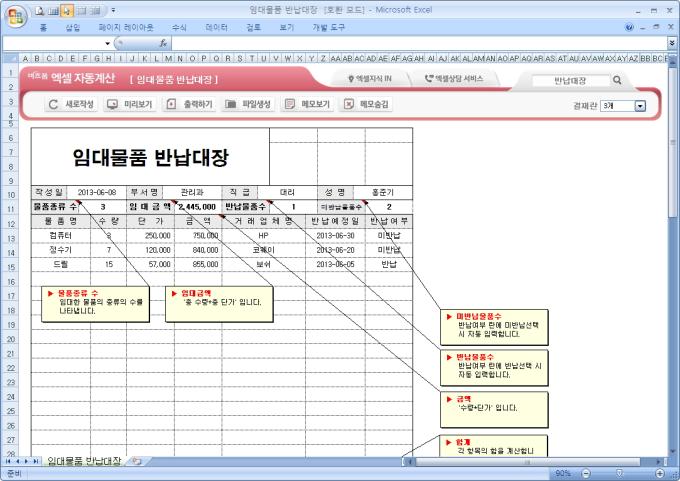Click the horizontal scrollbar
This screenshot has width=680, height=481.
[528, 461]
